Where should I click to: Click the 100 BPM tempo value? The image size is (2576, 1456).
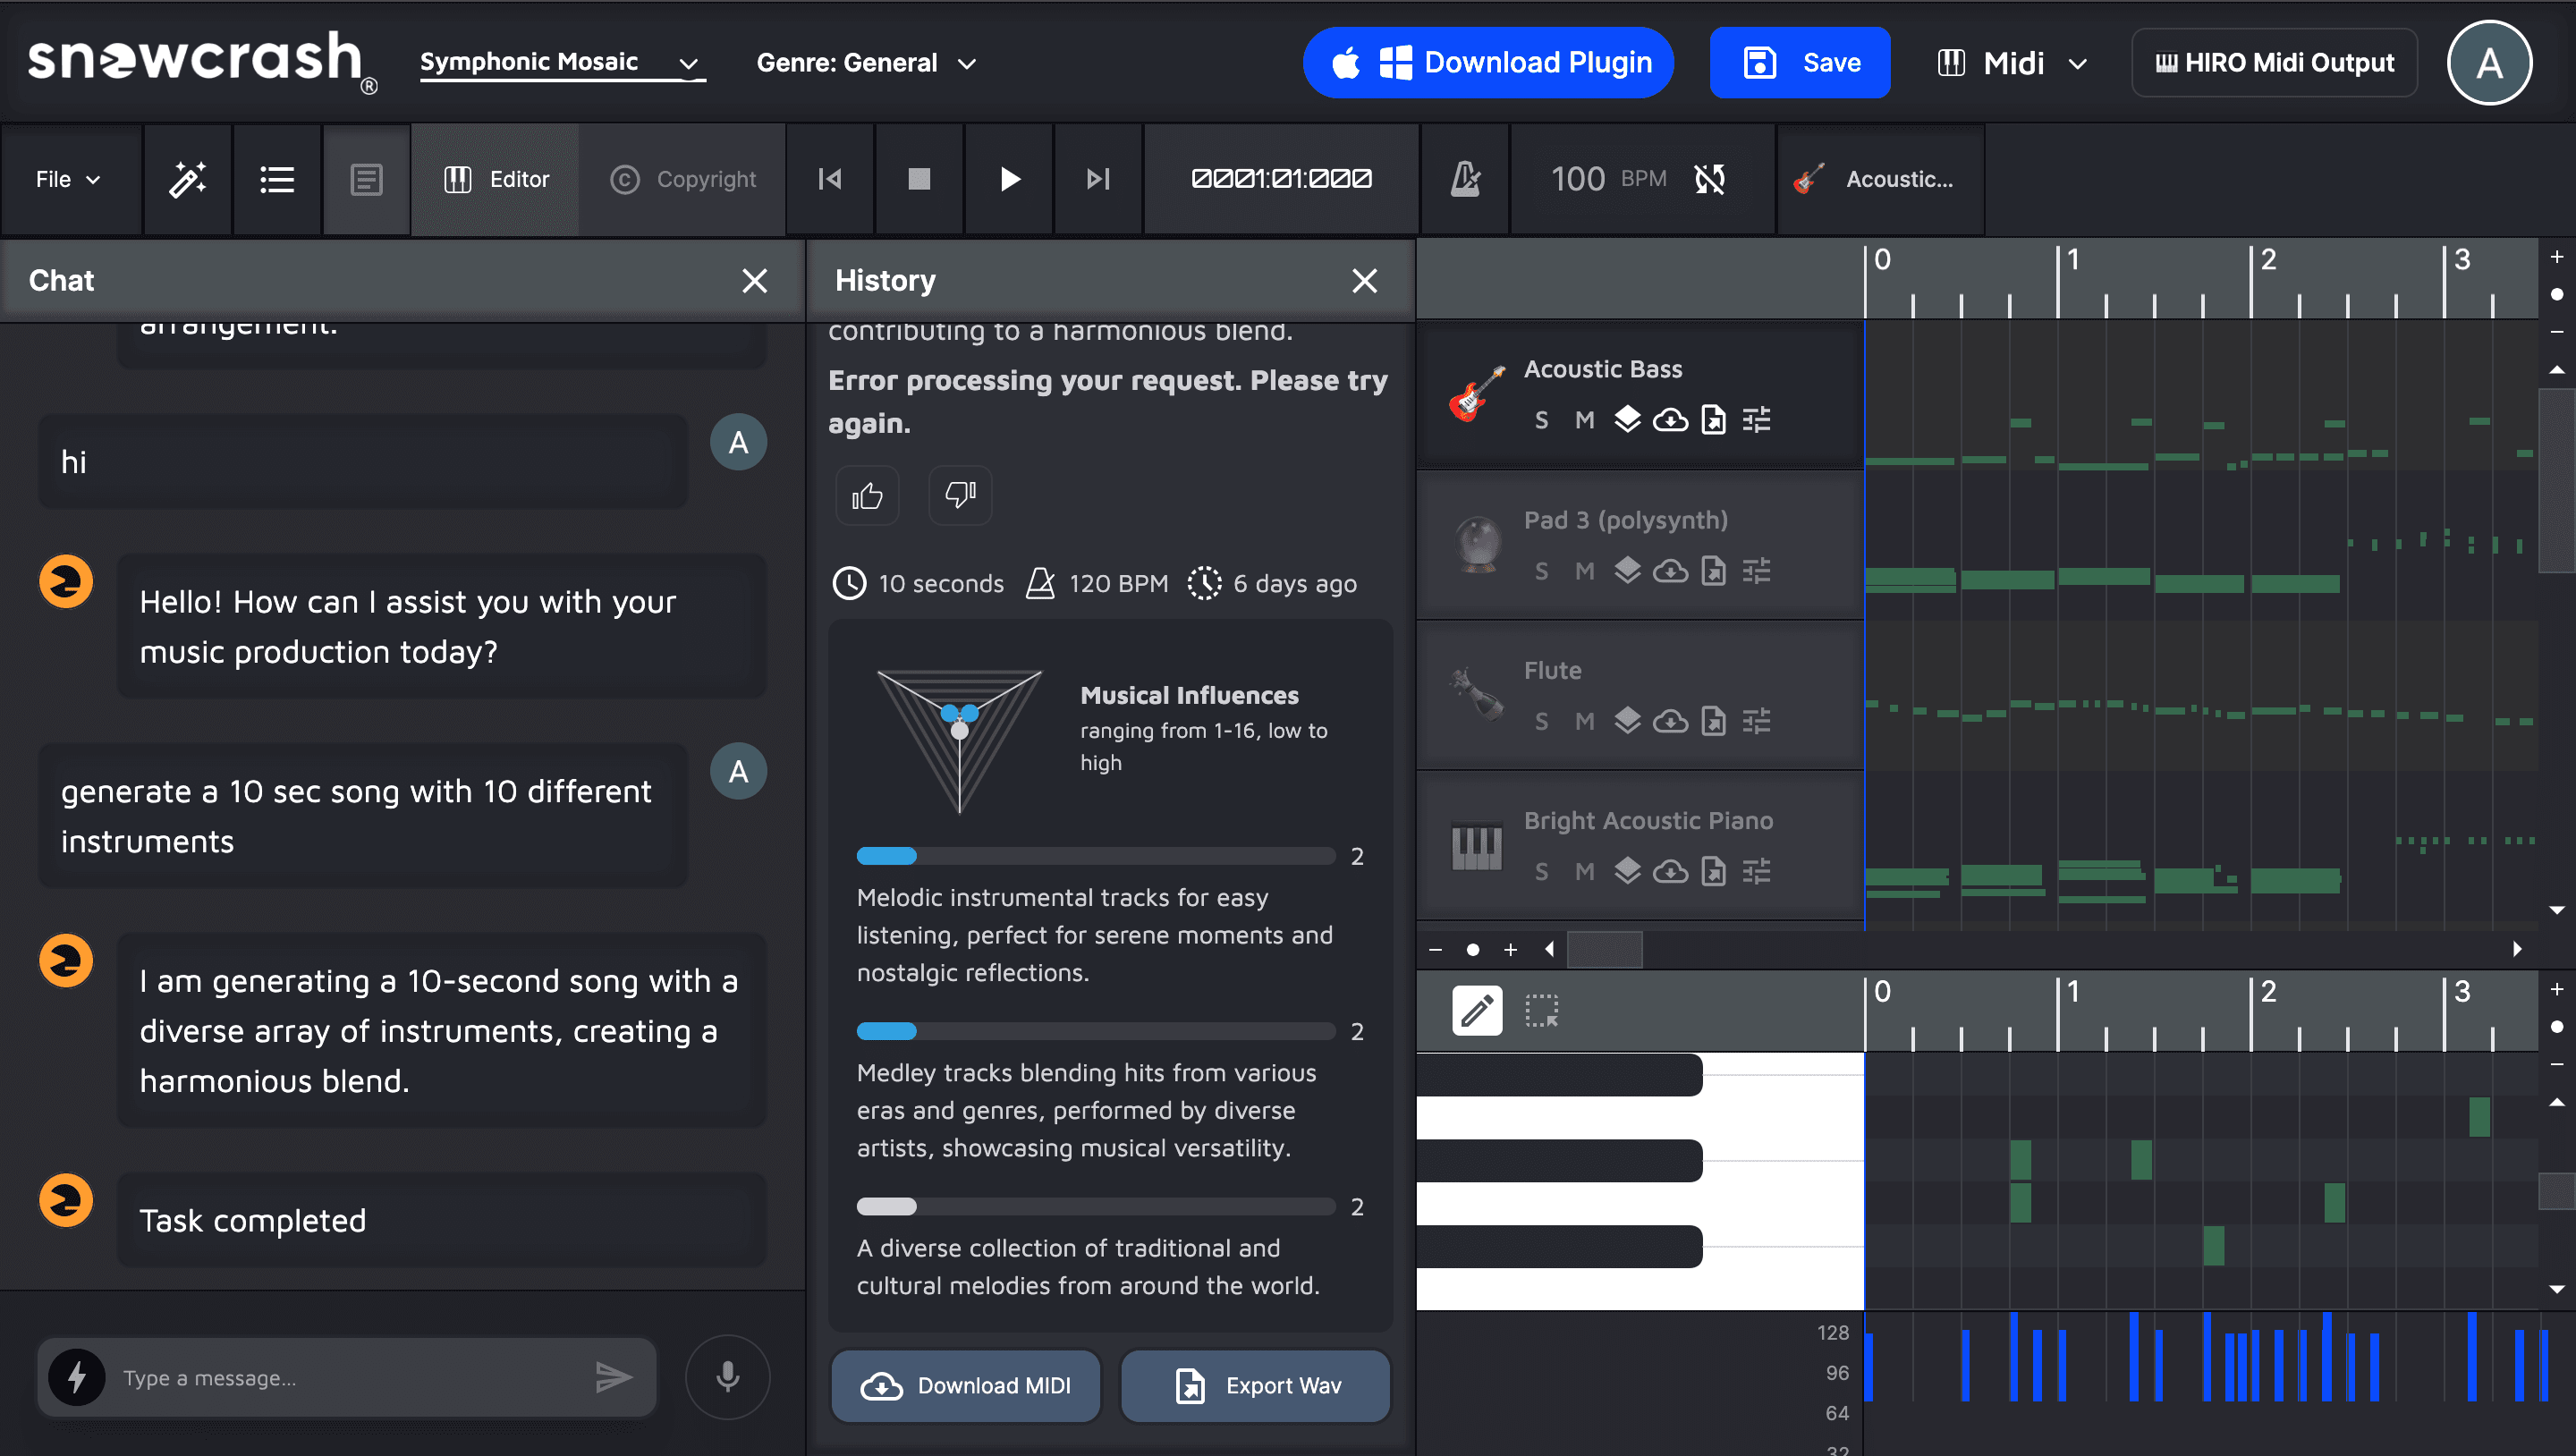pyautogui.click(x=1577, y=179)
